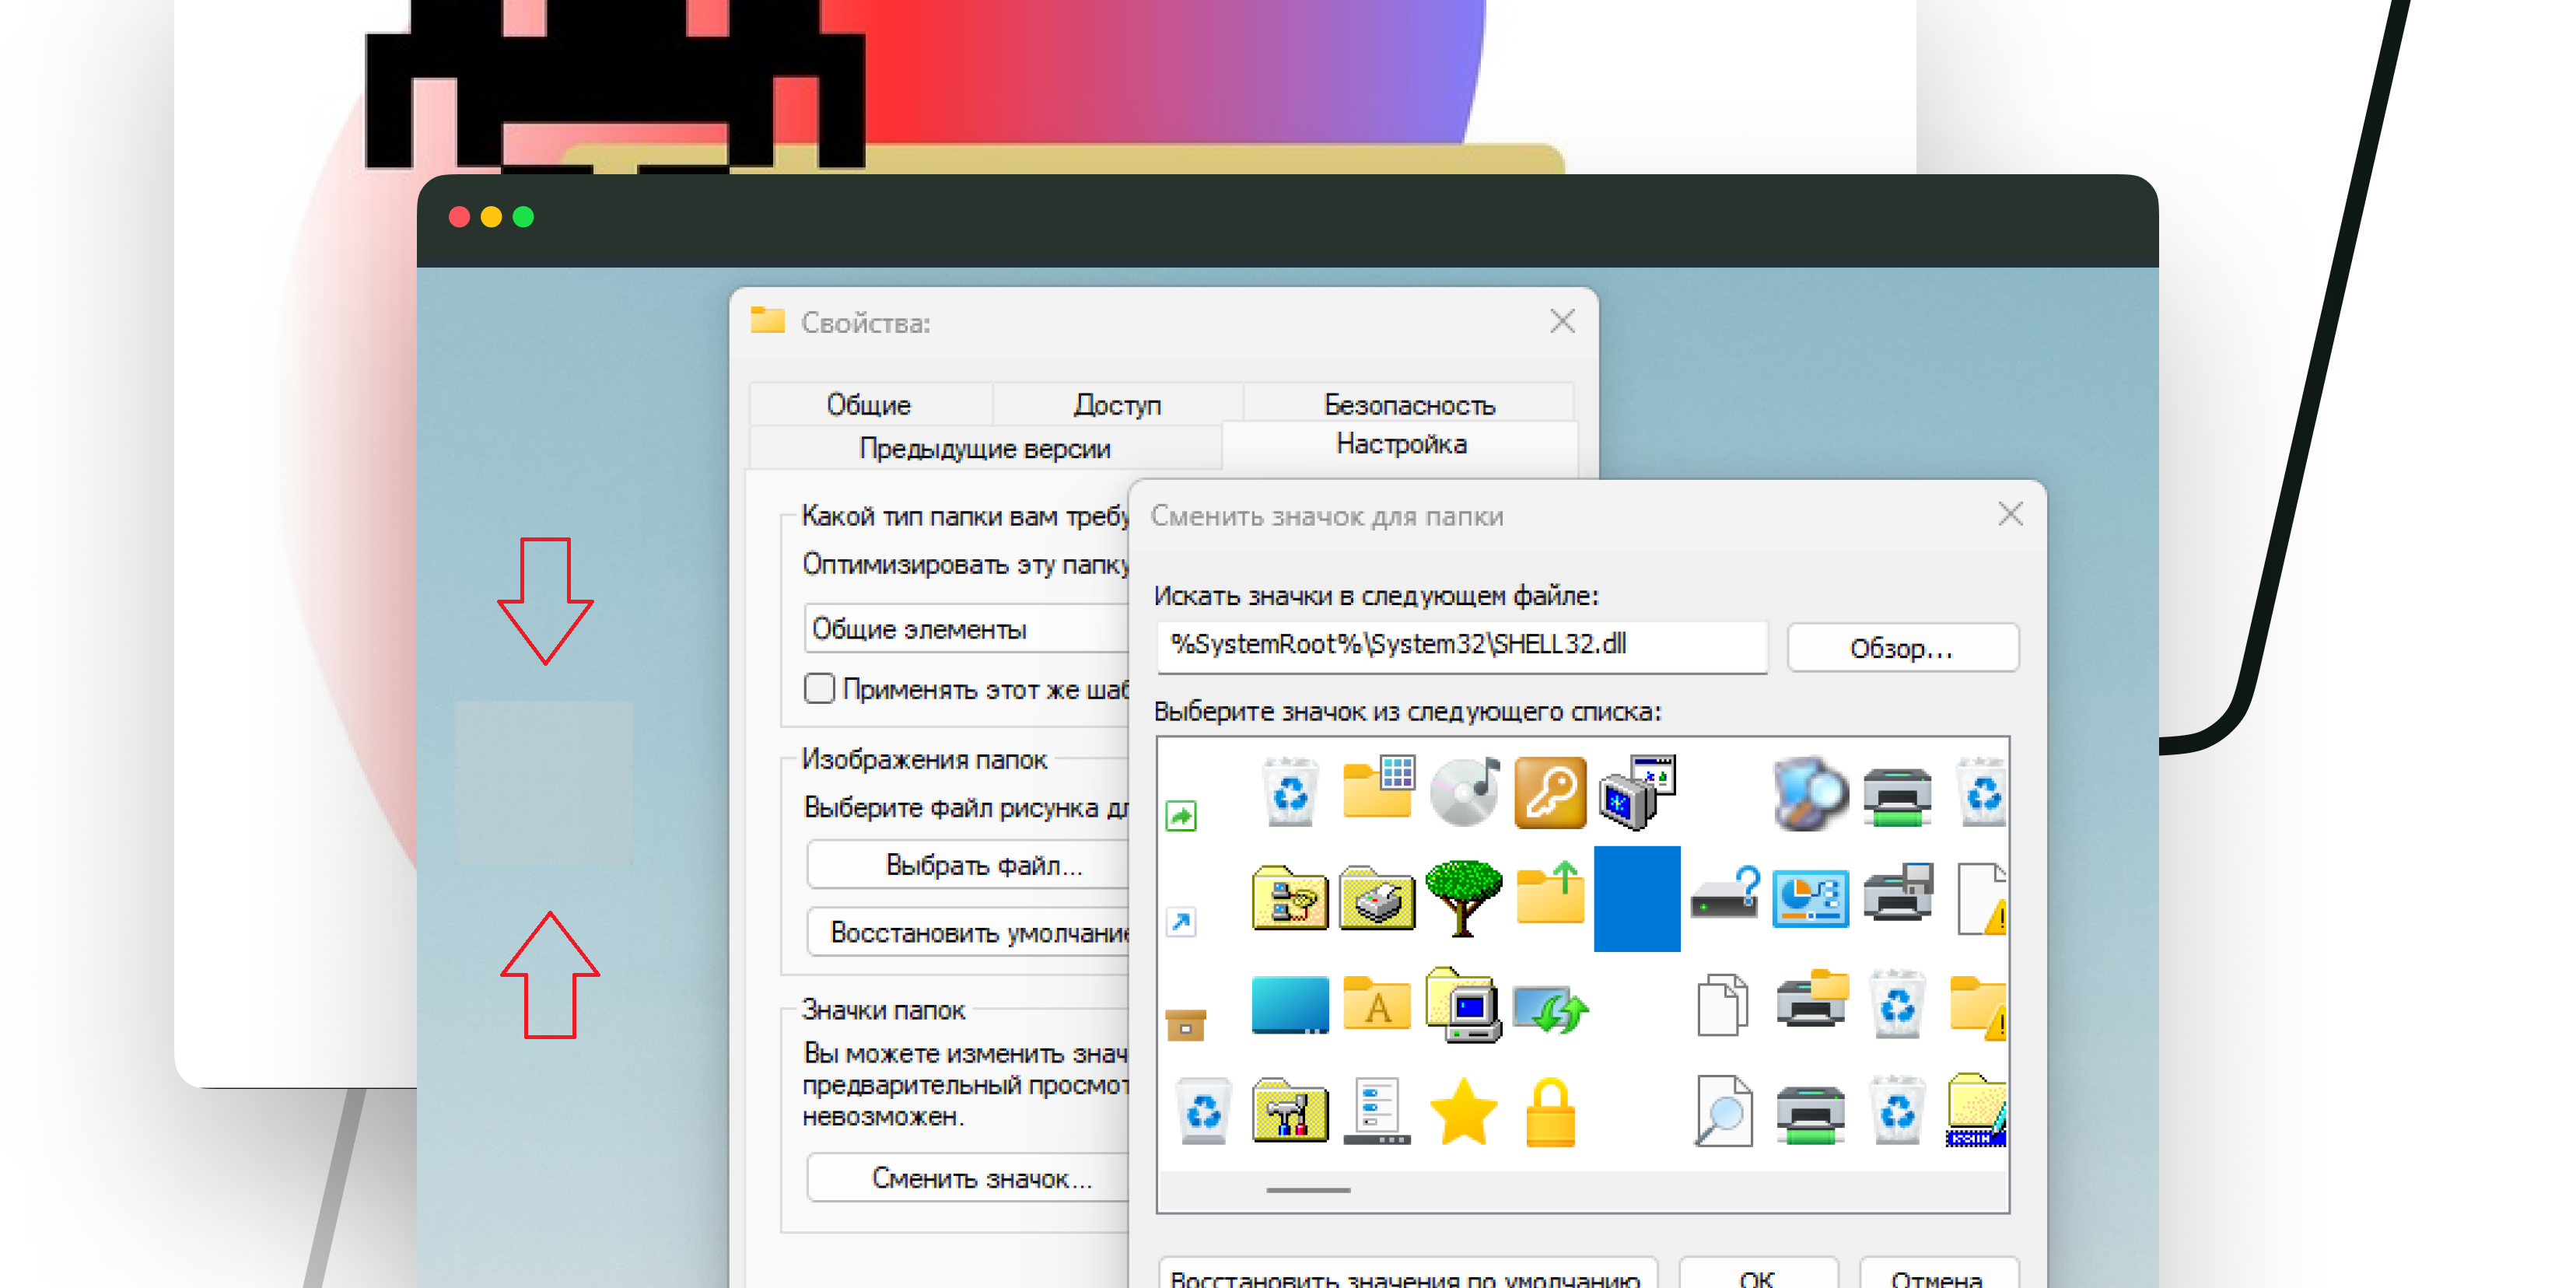Image resolution: width=2576 pixels, height=1288 pixels.
Task: Select the orange key icon
Action: point(1550,793)
